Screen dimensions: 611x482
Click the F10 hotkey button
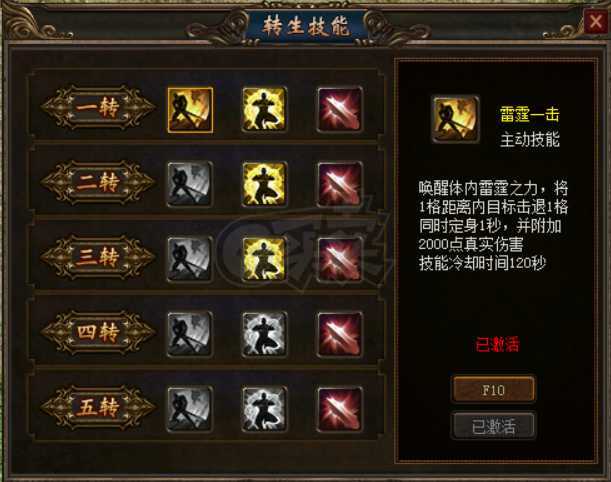[x=493, y=389]
